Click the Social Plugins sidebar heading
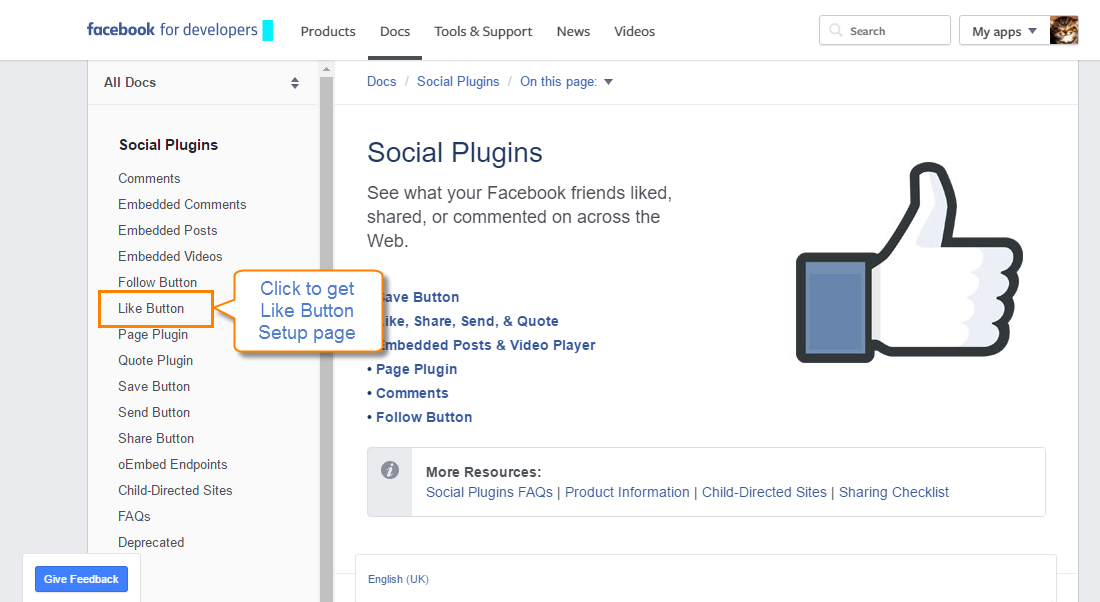 [x=168, y=145]
